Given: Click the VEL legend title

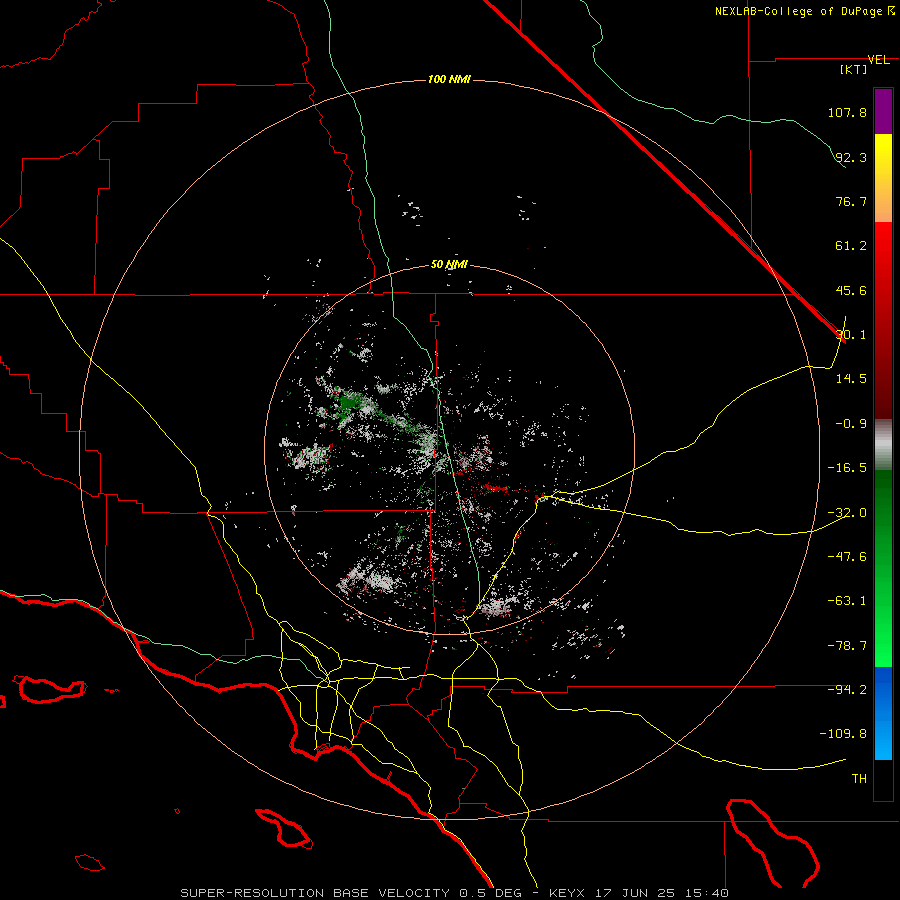Looking at the screenshot, I should pyautogui.click(x=878, y=60).
